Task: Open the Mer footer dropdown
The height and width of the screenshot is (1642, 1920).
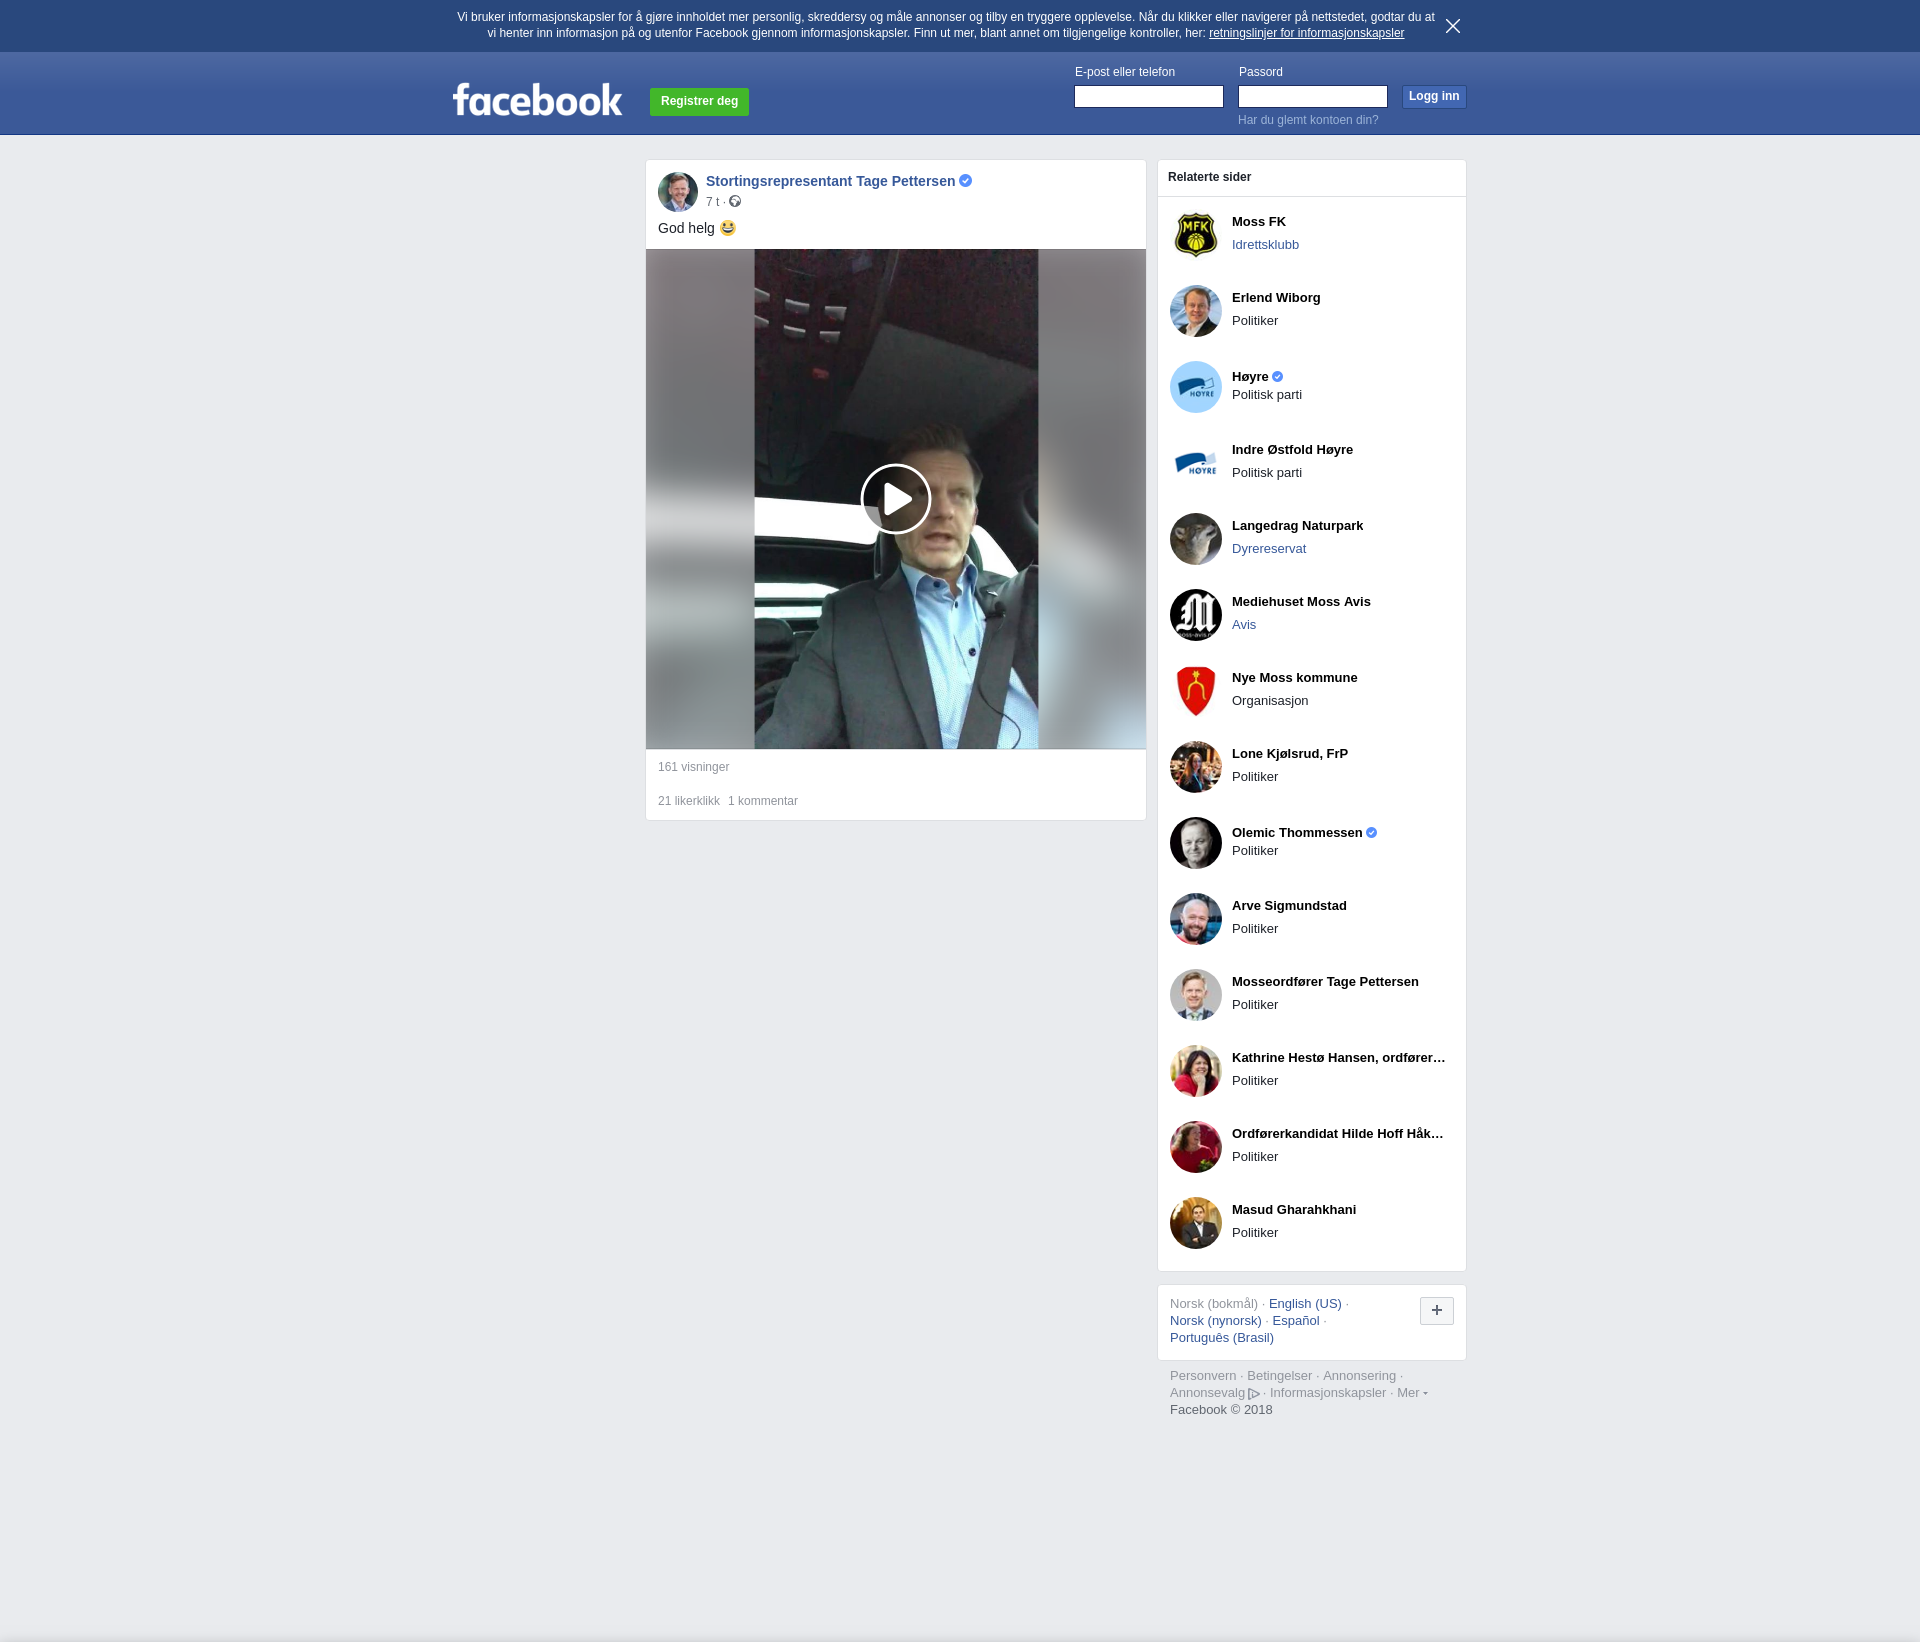Action: pos(1411,1393)
